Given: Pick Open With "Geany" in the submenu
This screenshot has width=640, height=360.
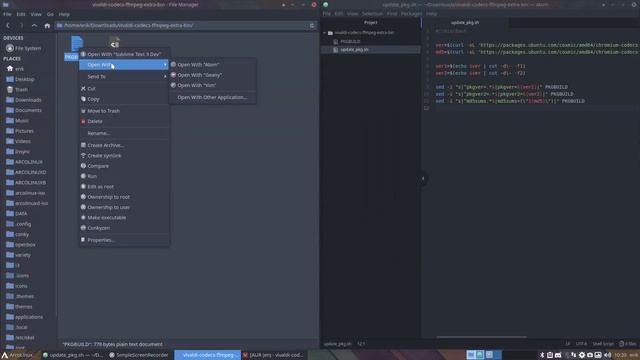Looking at the screenshot, I should coord(213,75).
